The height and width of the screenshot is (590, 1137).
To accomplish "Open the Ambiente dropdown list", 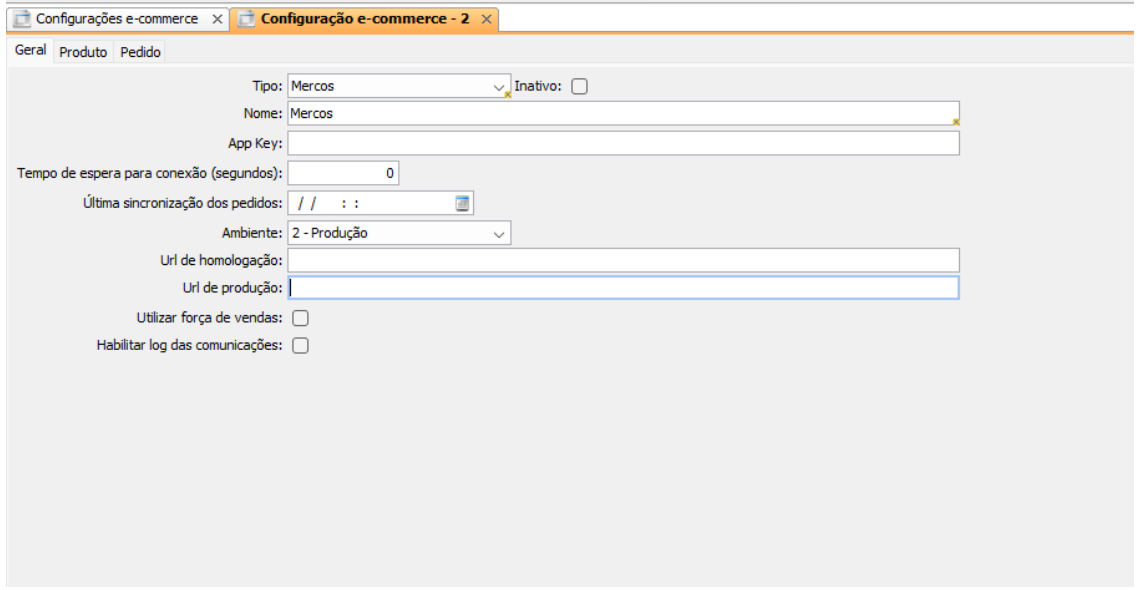I will click(x=499, y=234).
